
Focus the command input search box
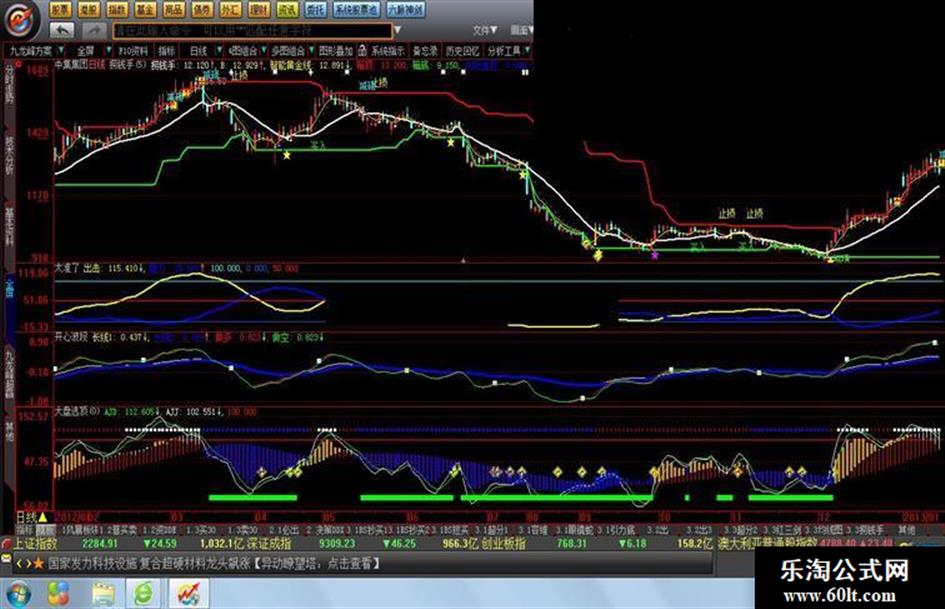click(253, 30)
